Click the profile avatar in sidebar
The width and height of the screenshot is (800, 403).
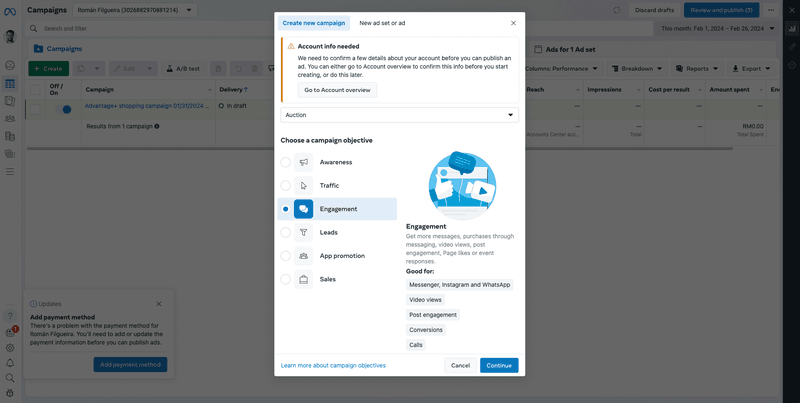10,37
